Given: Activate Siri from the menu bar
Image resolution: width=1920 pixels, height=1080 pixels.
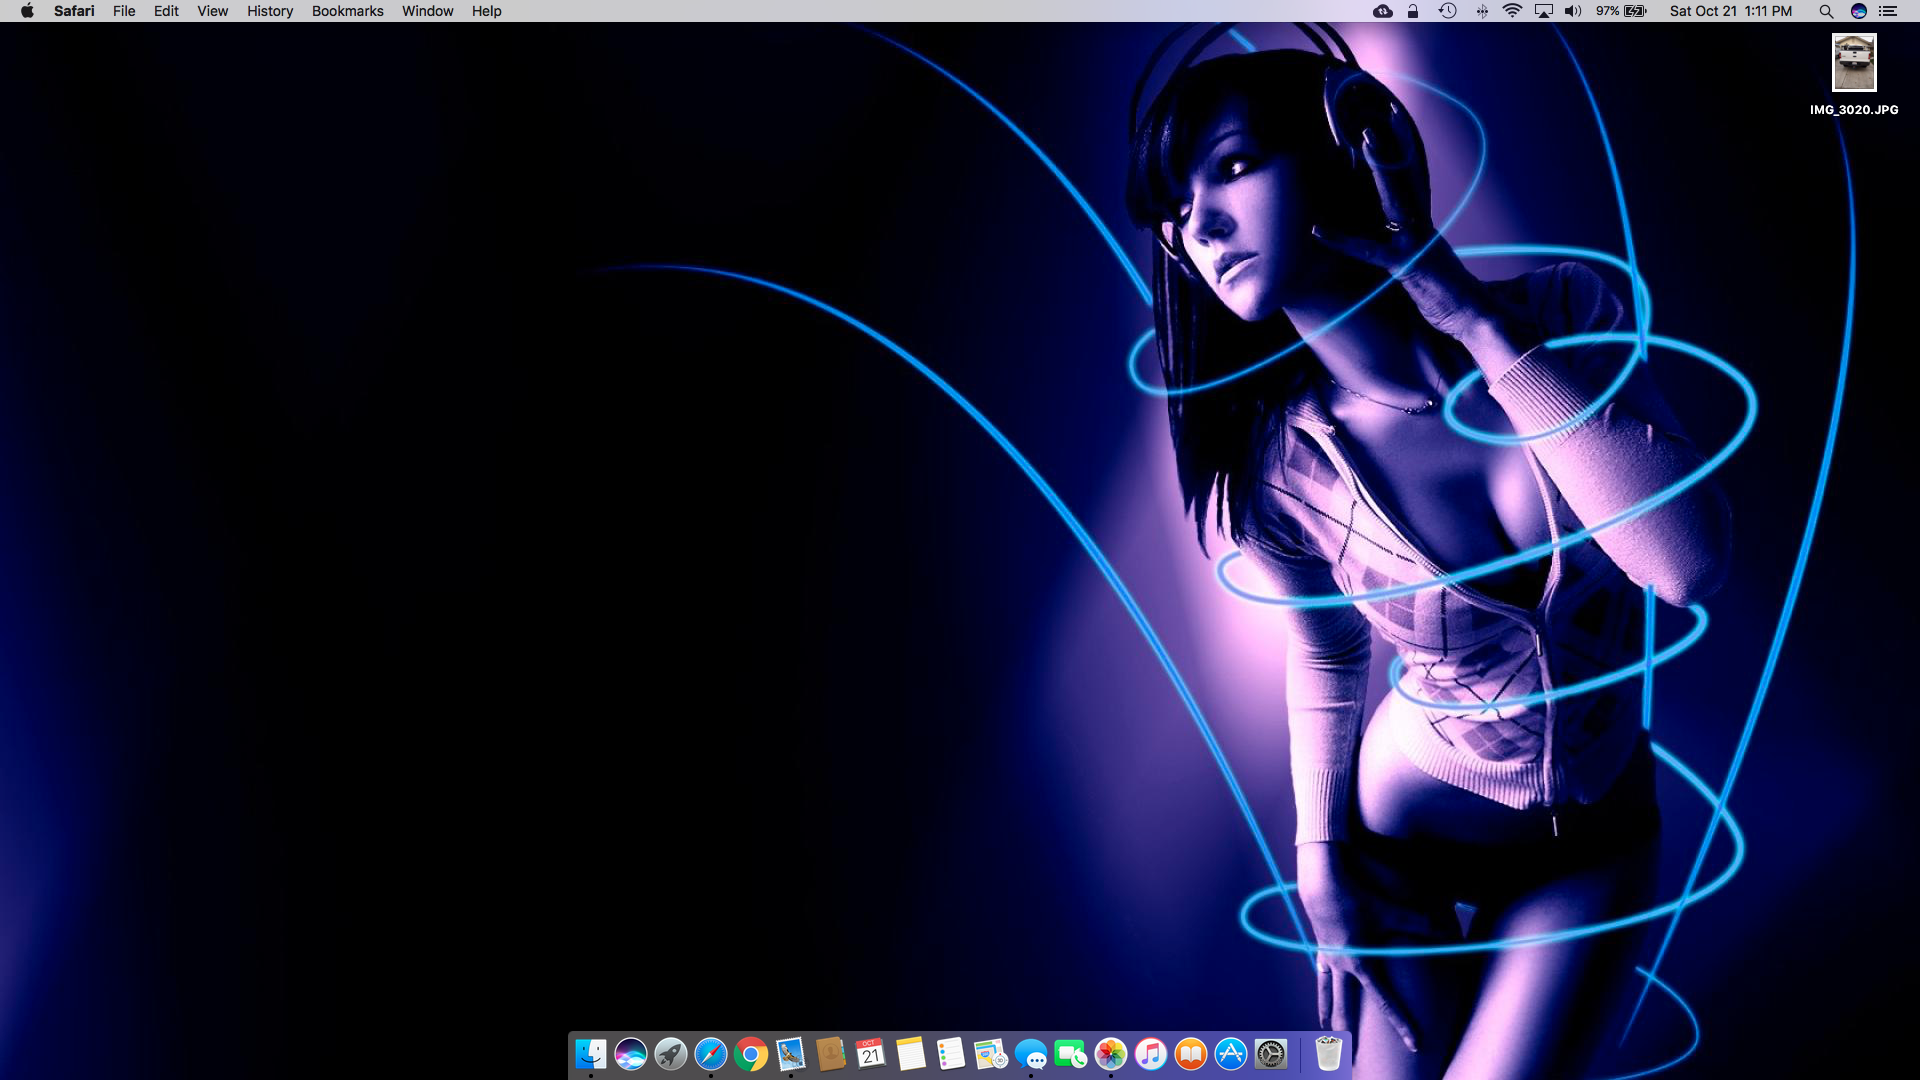Looking at the screenshot, I should (1859, 11).
